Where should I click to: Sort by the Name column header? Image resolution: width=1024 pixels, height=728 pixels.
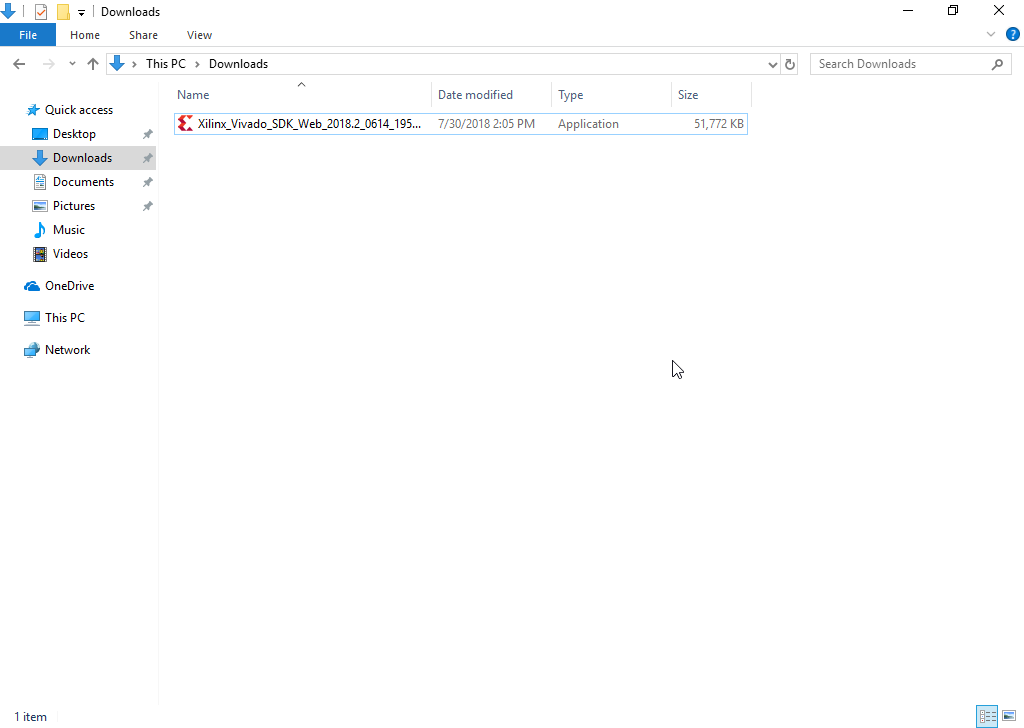tap(302, 95)
